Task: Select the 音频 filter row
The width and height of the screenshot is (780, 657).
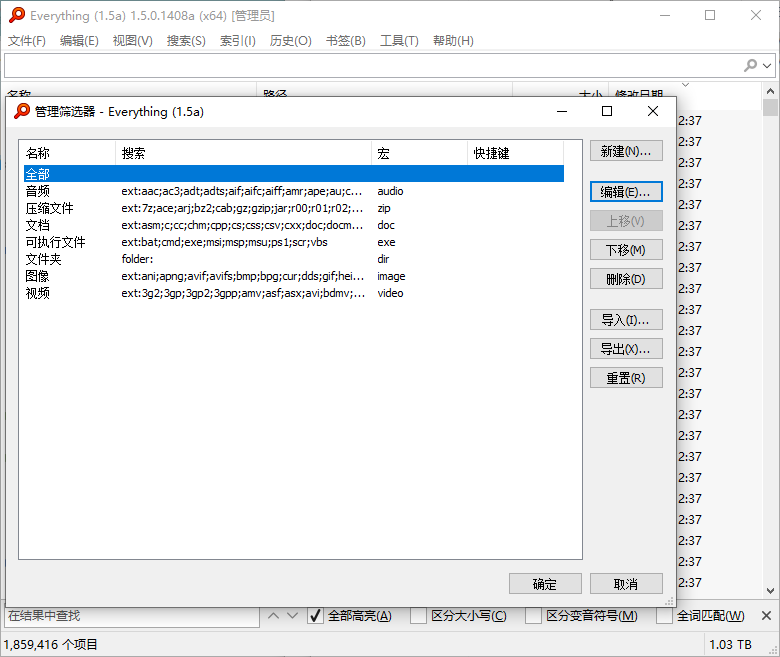Action: (293, 191)
